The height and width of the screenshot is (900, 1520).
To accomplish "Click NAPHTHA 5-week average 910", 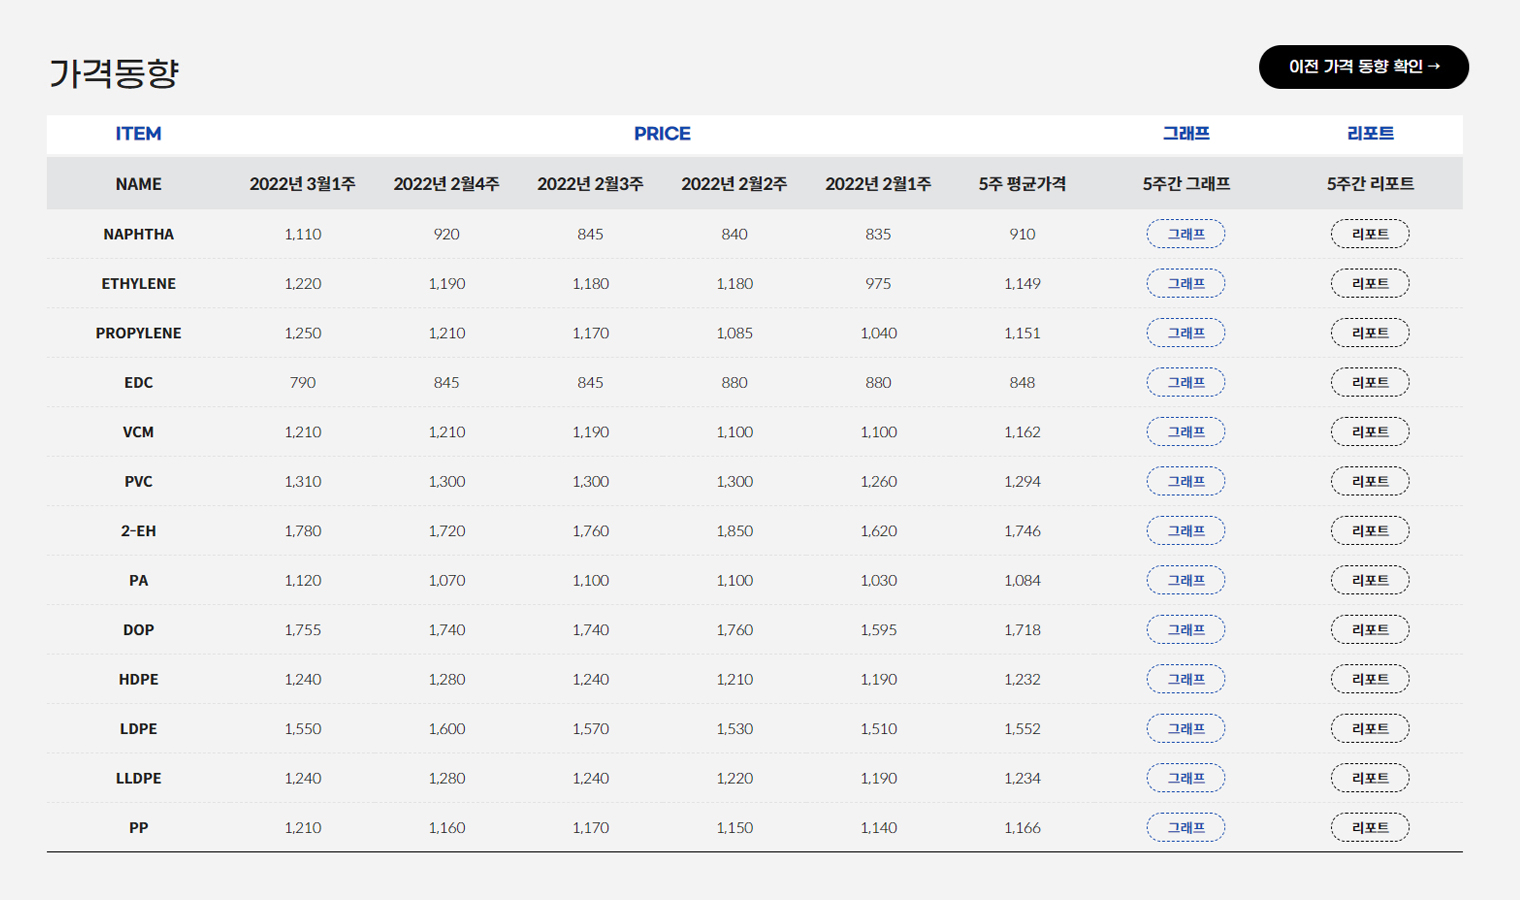I will 1022,234.
